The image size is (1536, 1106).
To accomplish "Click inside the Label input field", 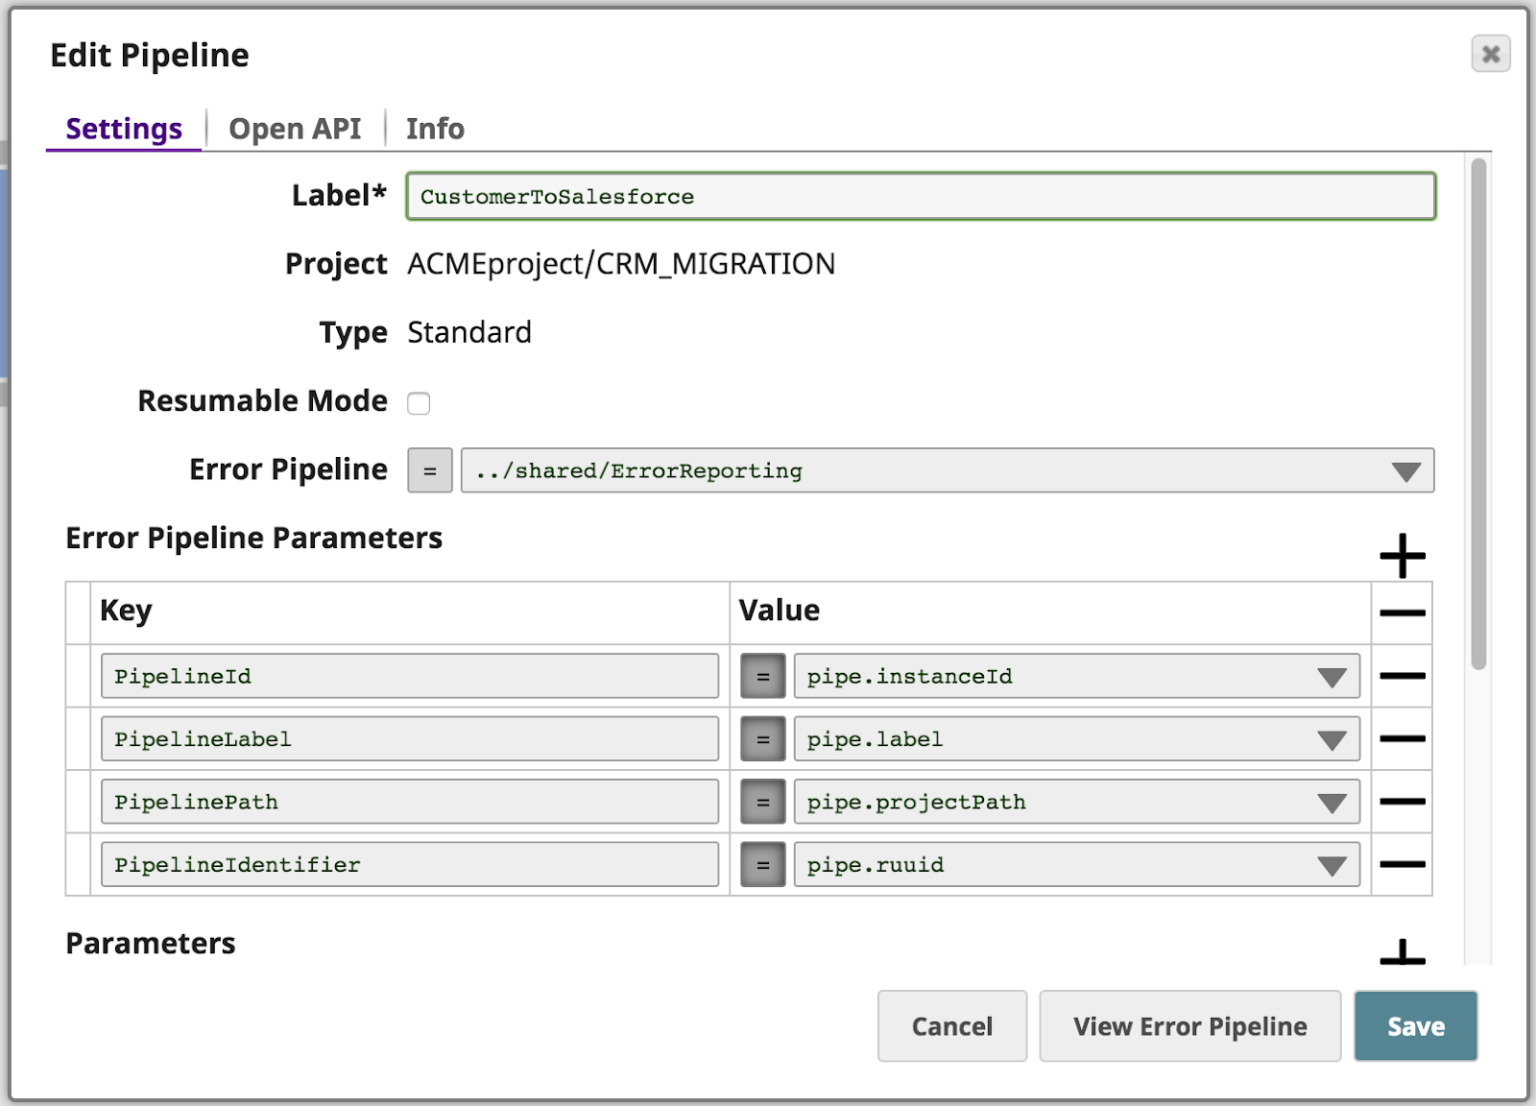I will tap(920, 197).
